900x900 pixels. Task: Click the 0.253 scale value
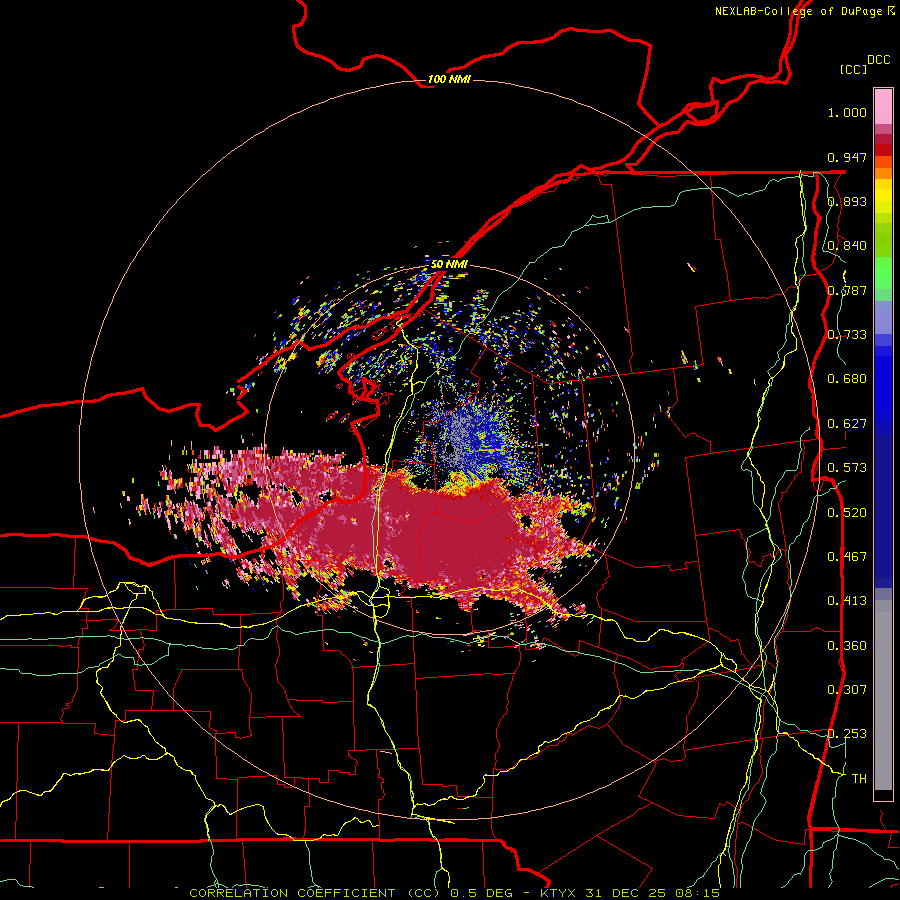pos(847,734)
